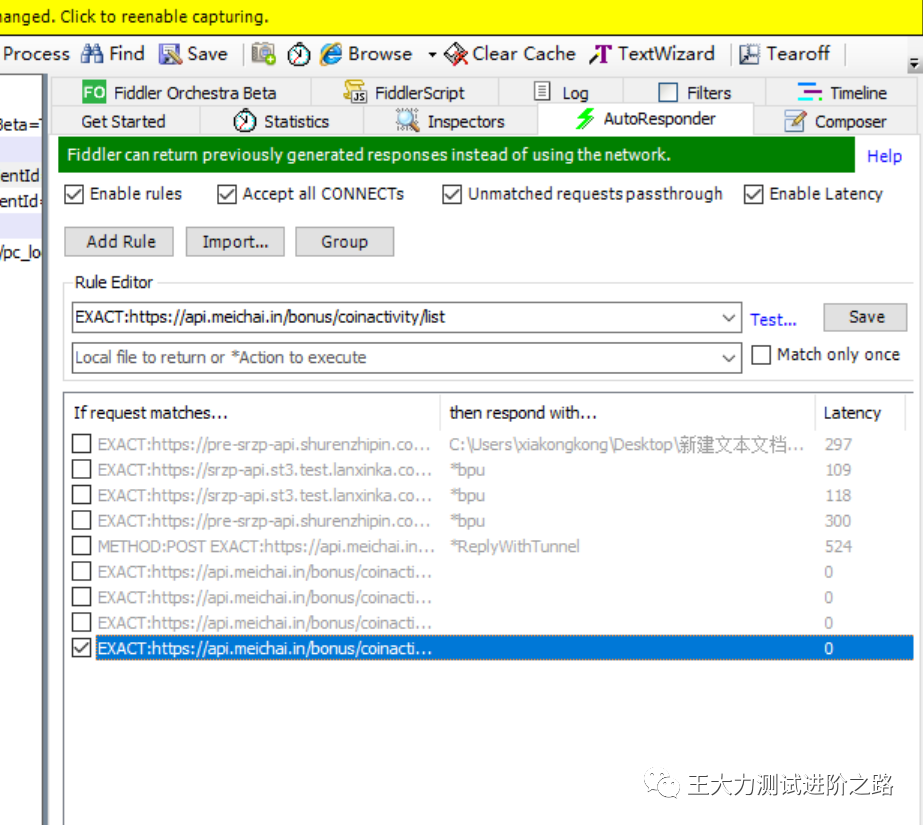Click the Group button
Image resolution: width=923 pixels, height=825 pixels.
click(x=344, y=242)
